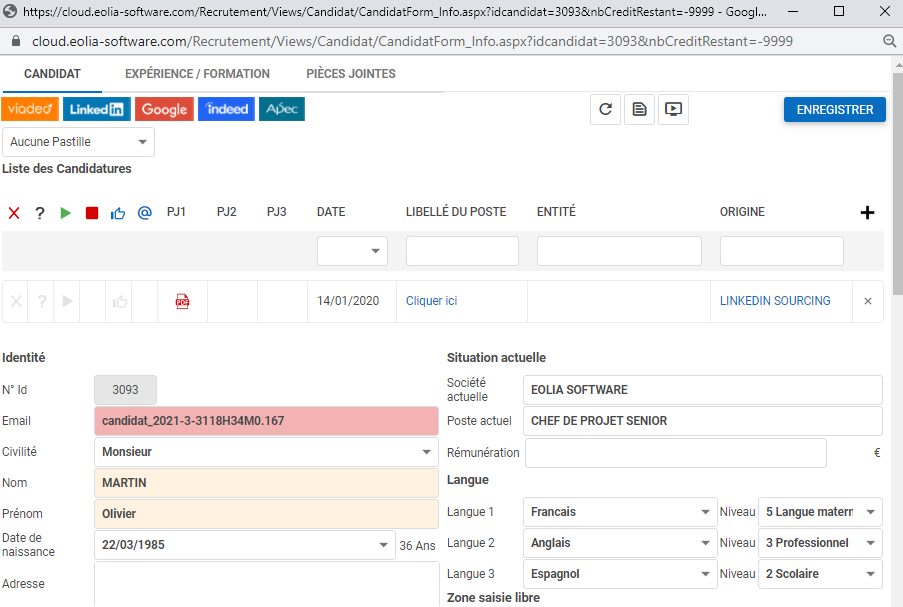
Task: Remove the candidature row with X
Action: (867, 301)
